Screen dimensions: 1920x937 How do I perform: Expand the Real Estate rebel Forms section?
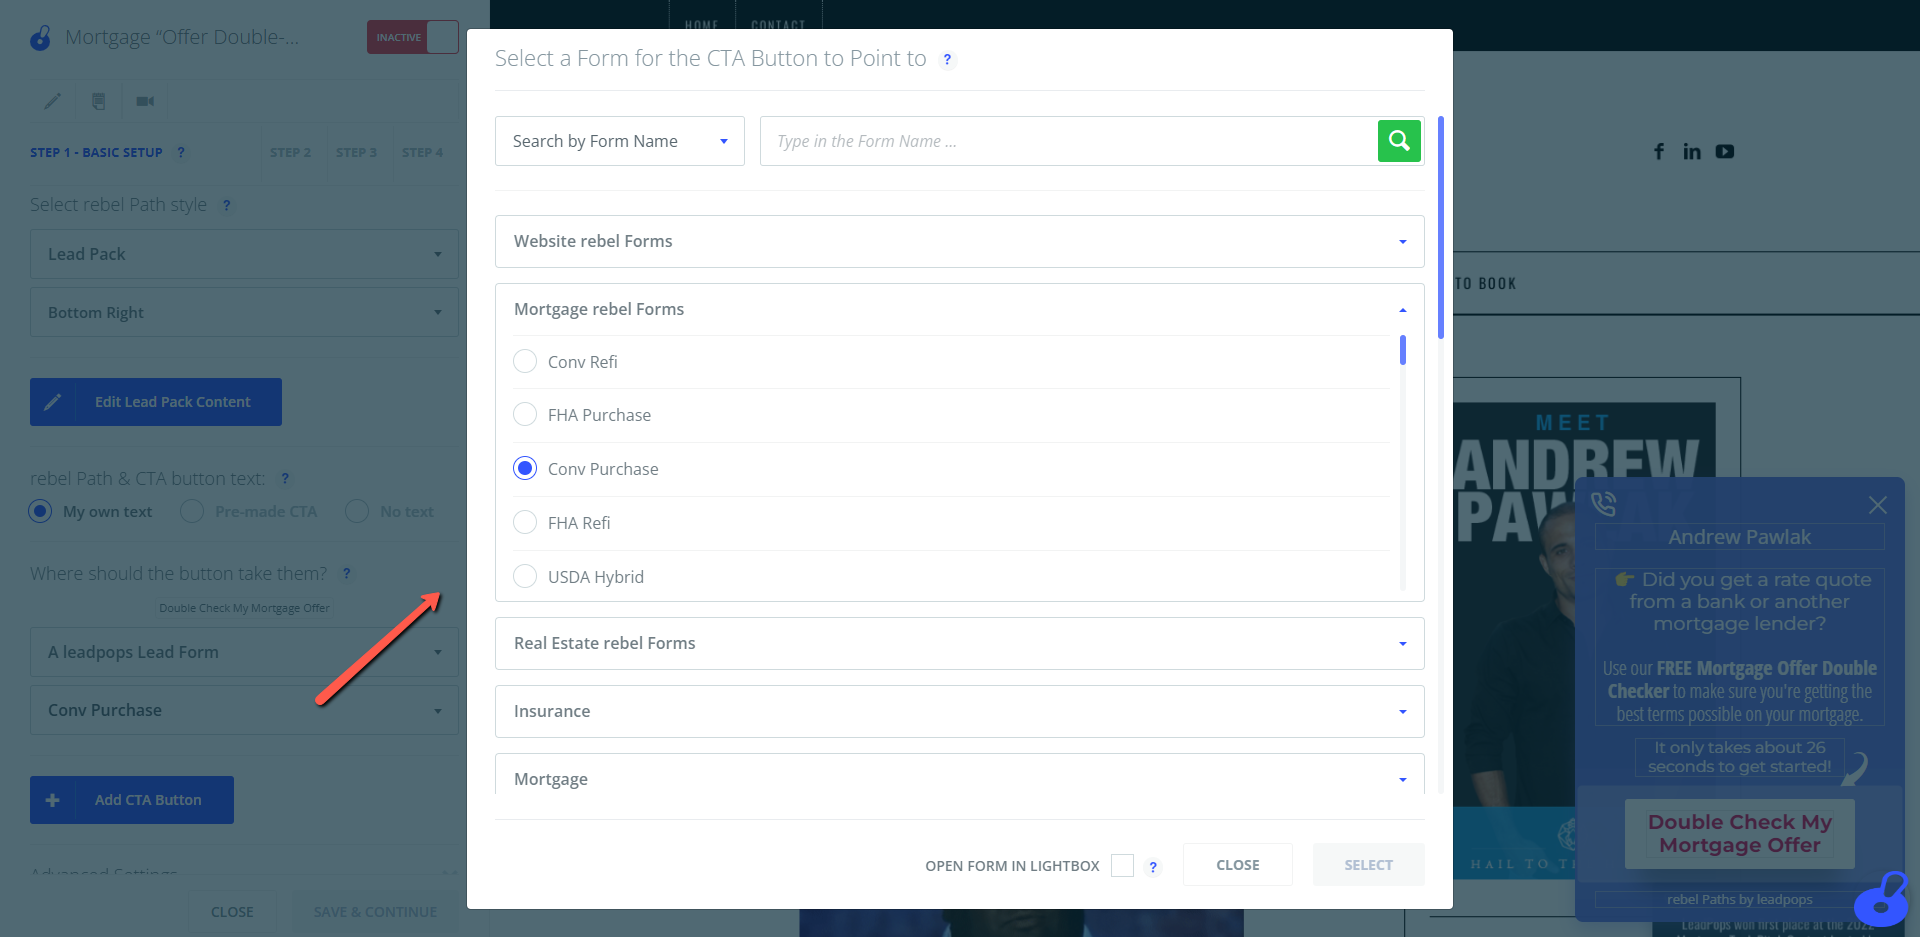tap(960, 643)
